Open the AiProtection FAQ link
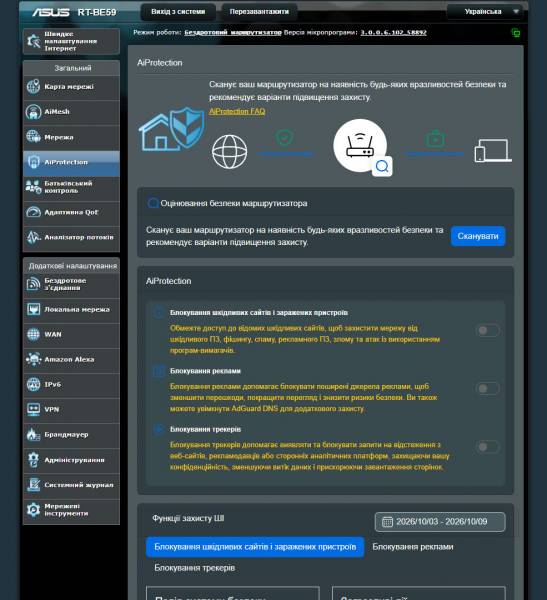This screenshot has height=600, width=547. click(237, 111)
